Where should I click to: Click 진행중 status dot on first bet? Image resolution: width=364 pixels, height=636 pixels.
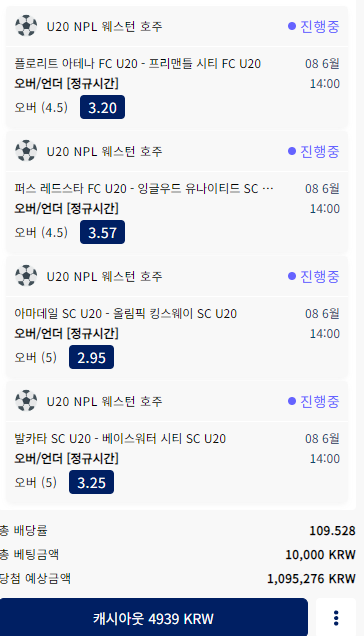click(x=292, y=26)
